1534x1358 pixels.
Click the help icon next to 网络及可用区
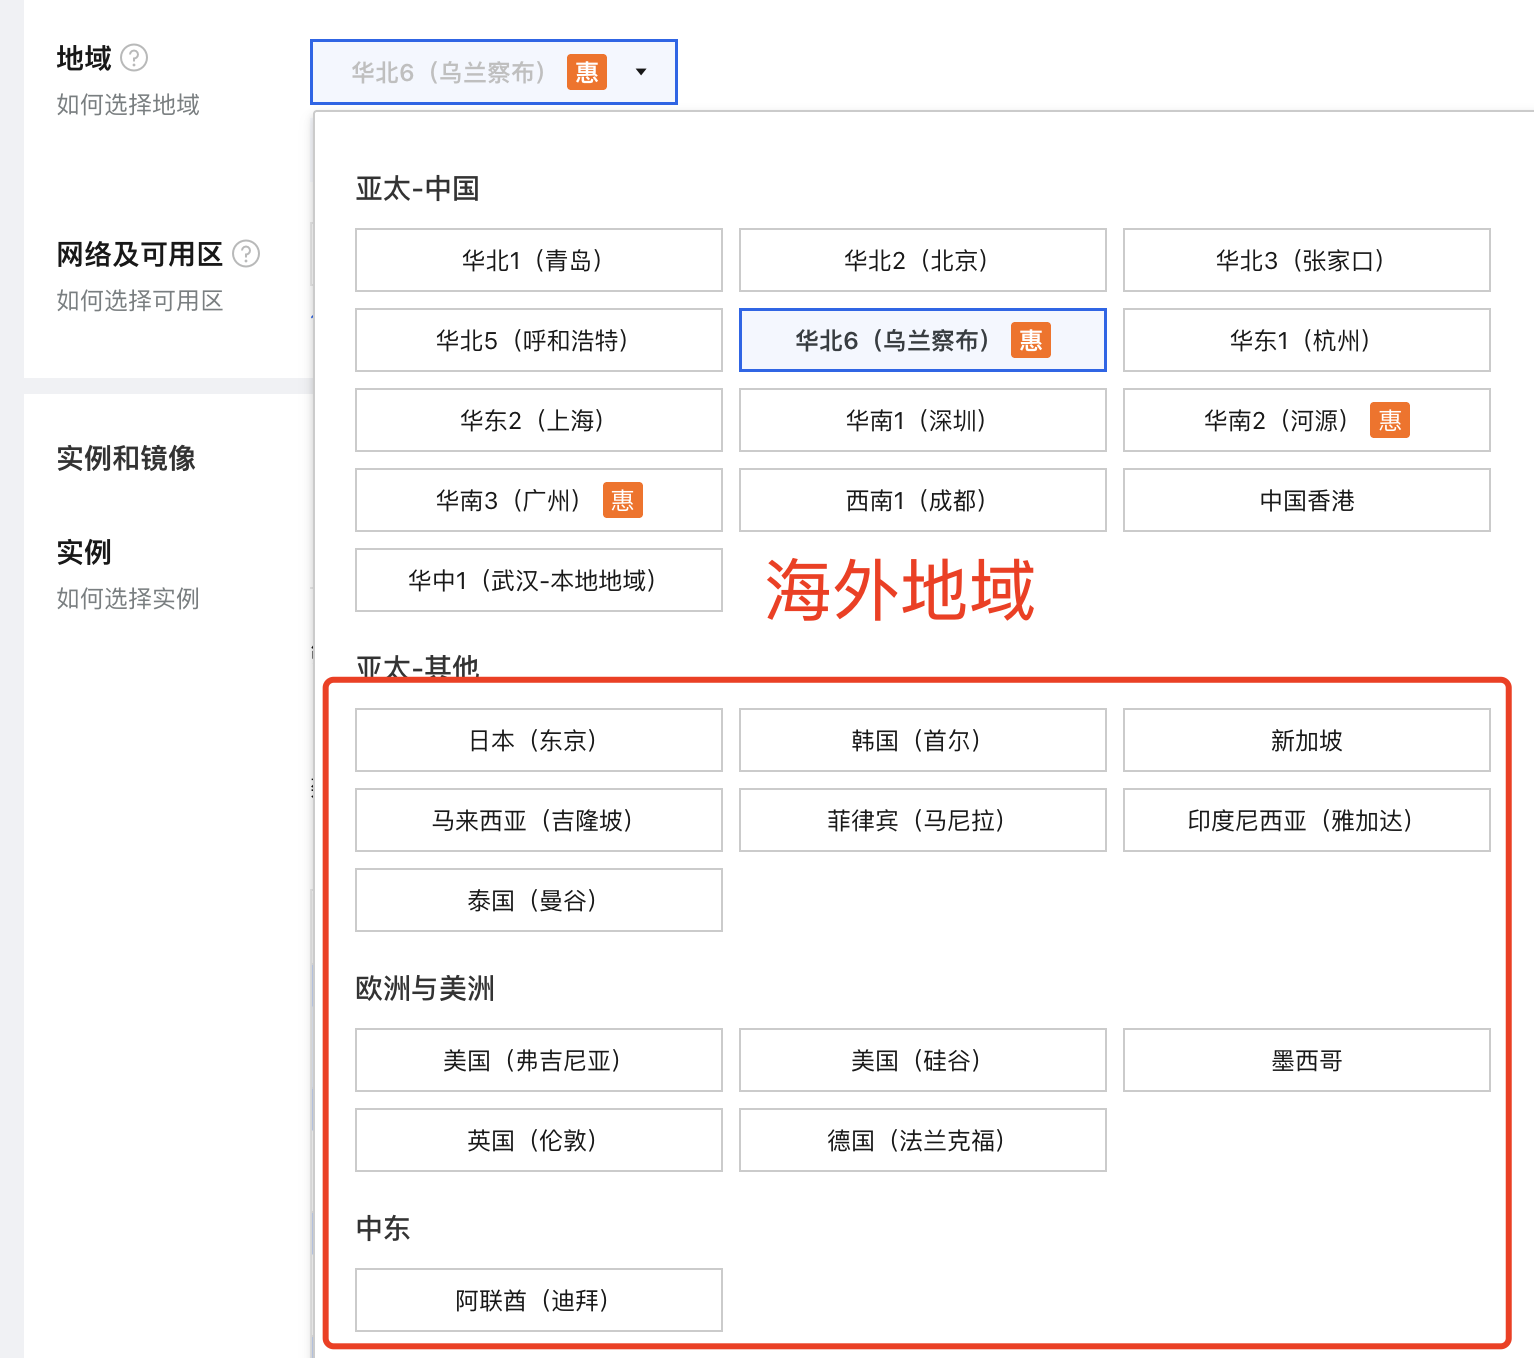tap(246, 254)
